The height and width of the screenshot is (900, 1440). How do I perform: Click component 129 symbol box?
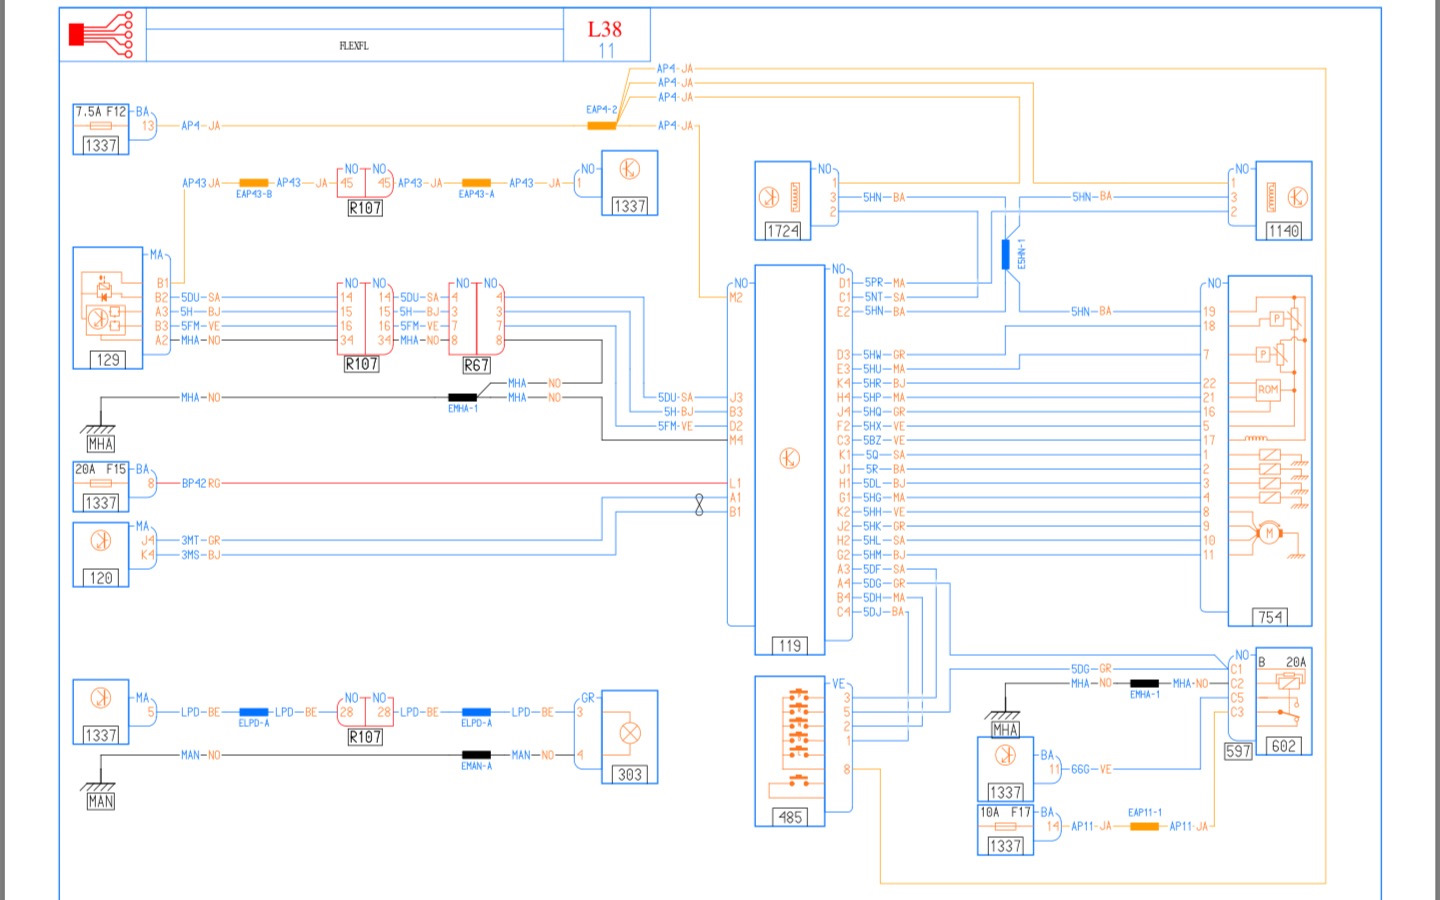pos(108,308)
